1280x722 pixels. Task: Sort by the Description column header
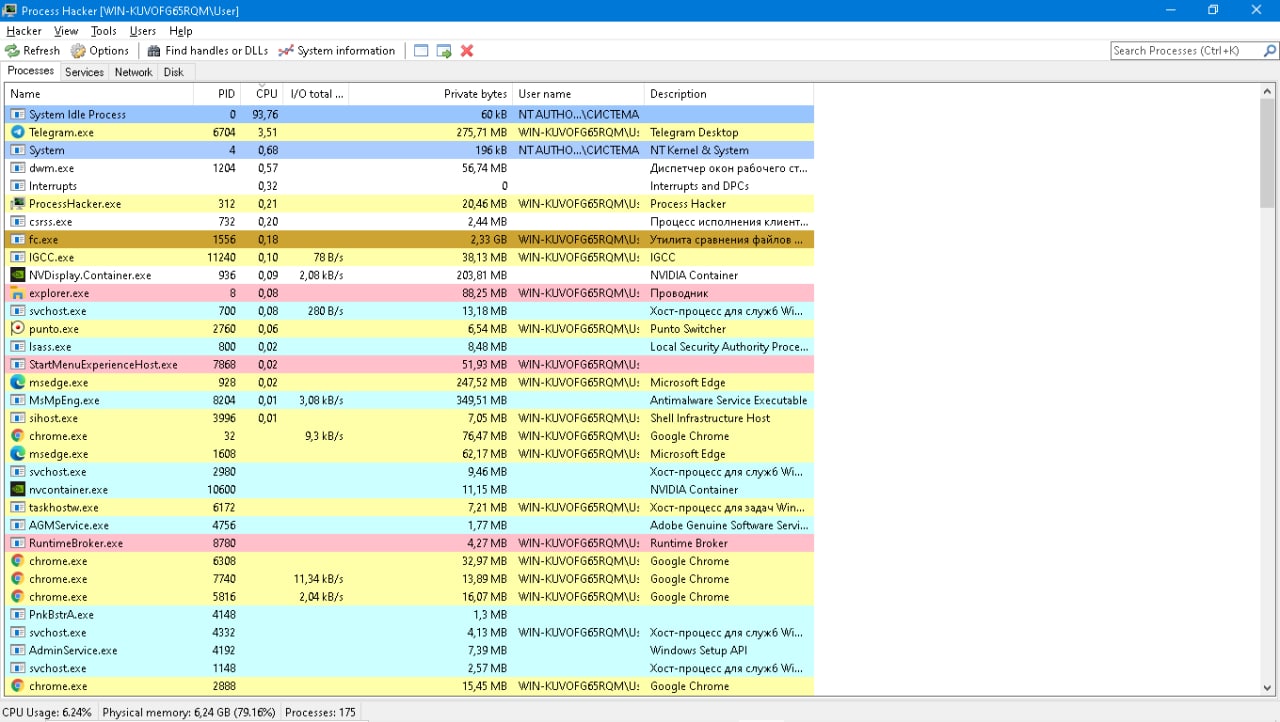(729, 94)
